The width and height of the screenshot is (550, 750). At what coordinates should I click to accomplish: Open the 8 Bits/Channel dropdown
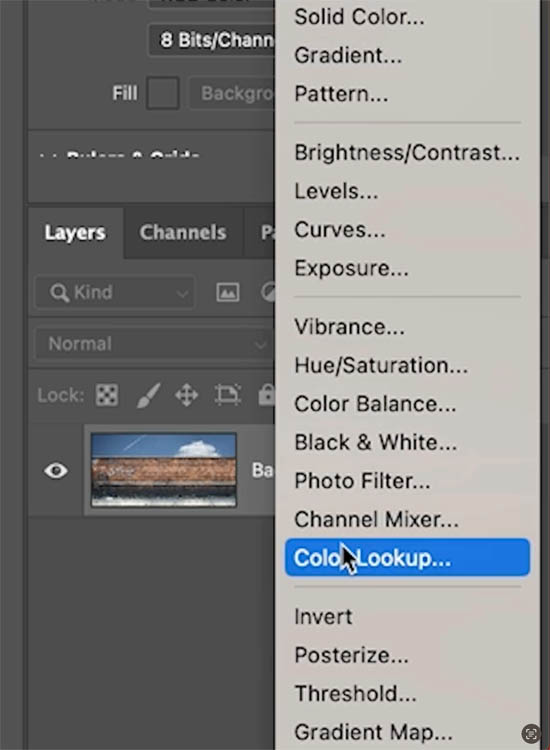pyautogui.click(x=212, y=40)
